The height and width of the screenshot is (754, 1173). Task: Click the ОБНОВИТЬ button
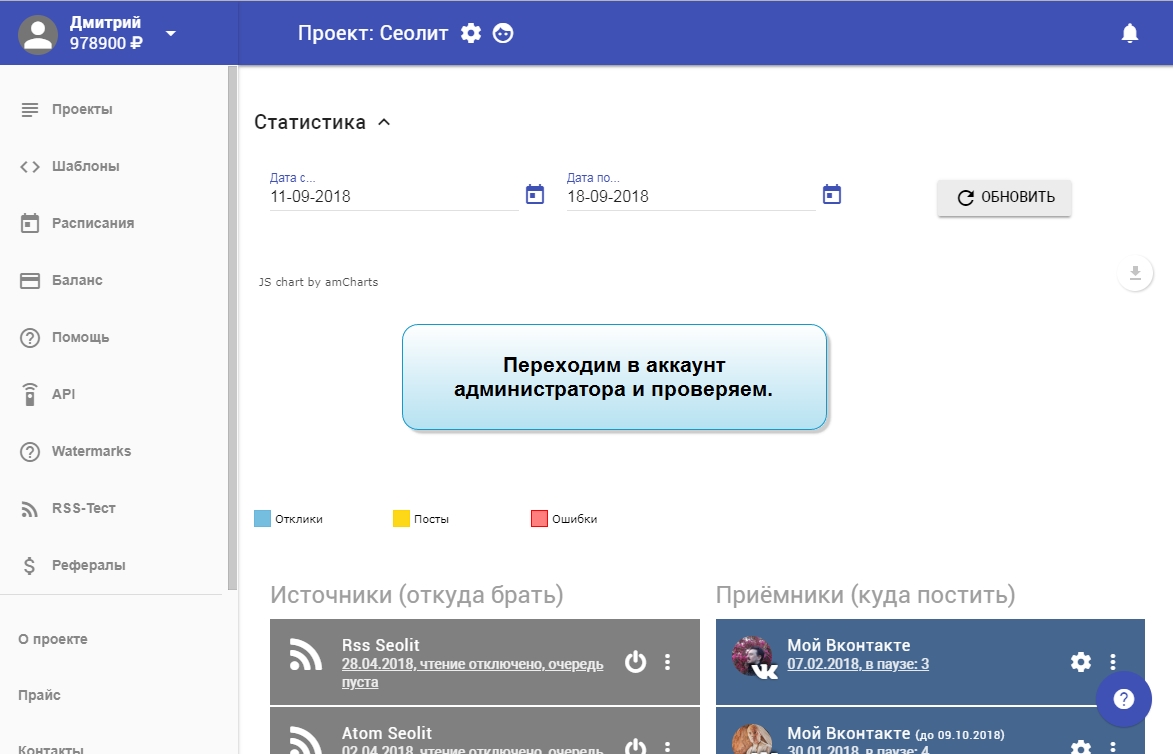tap(1004, 197)
